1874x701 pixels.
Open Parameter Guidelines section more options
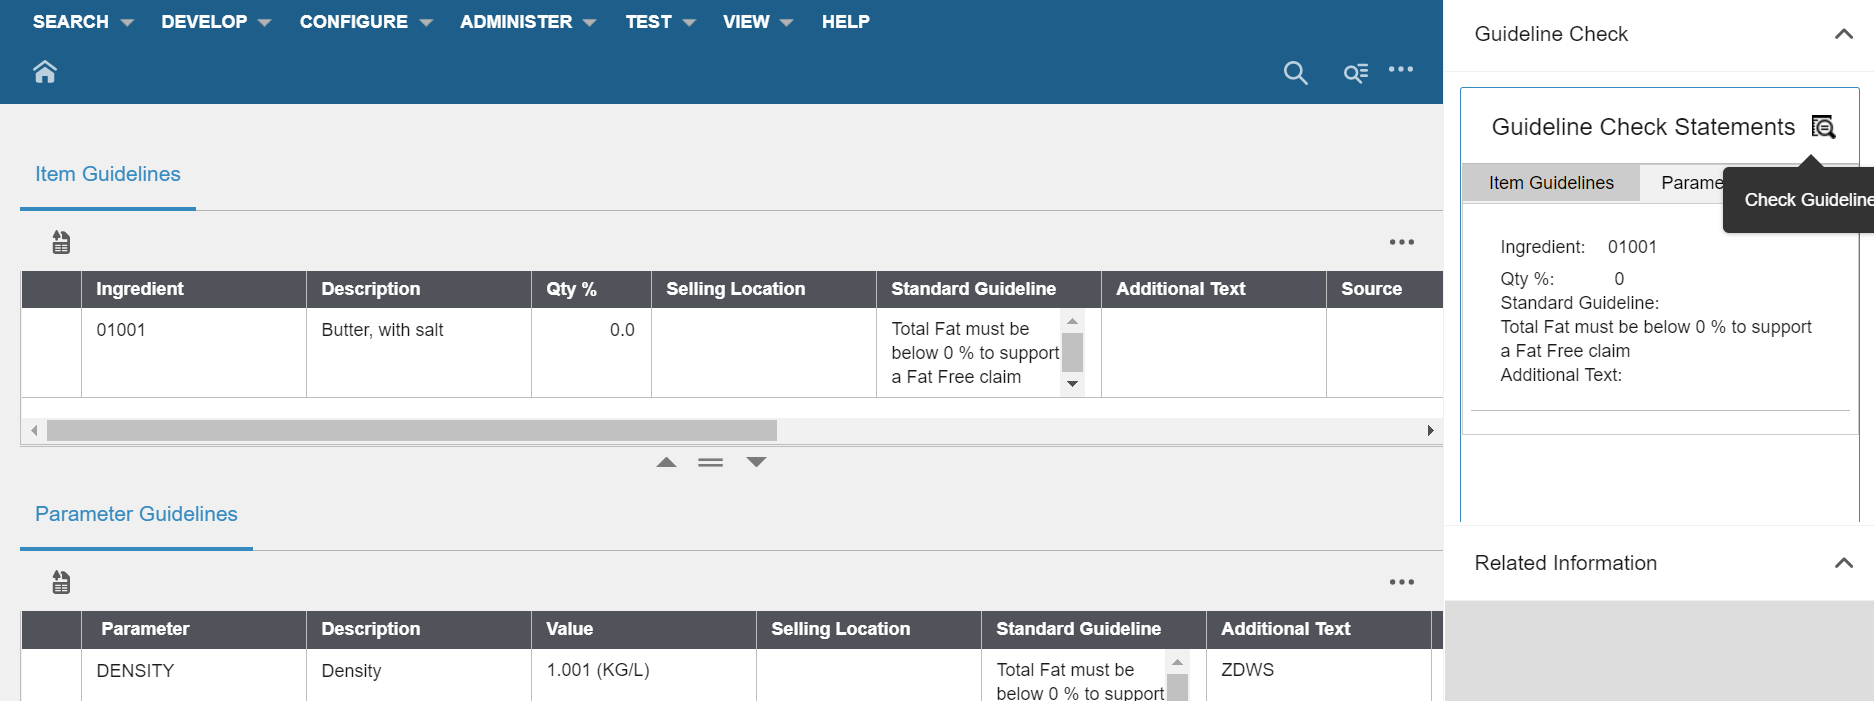coord(1401,582)
